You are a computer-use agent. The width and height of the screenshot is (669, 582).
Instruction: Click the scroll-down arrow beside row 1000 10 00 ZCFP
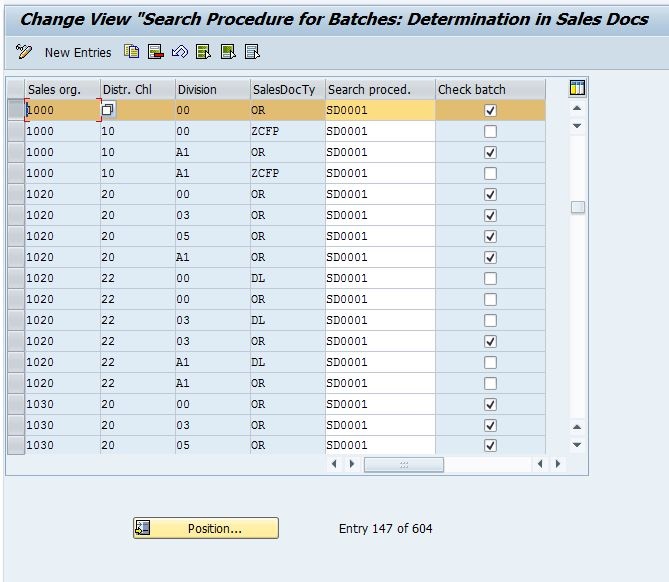[x=577, y=126]
